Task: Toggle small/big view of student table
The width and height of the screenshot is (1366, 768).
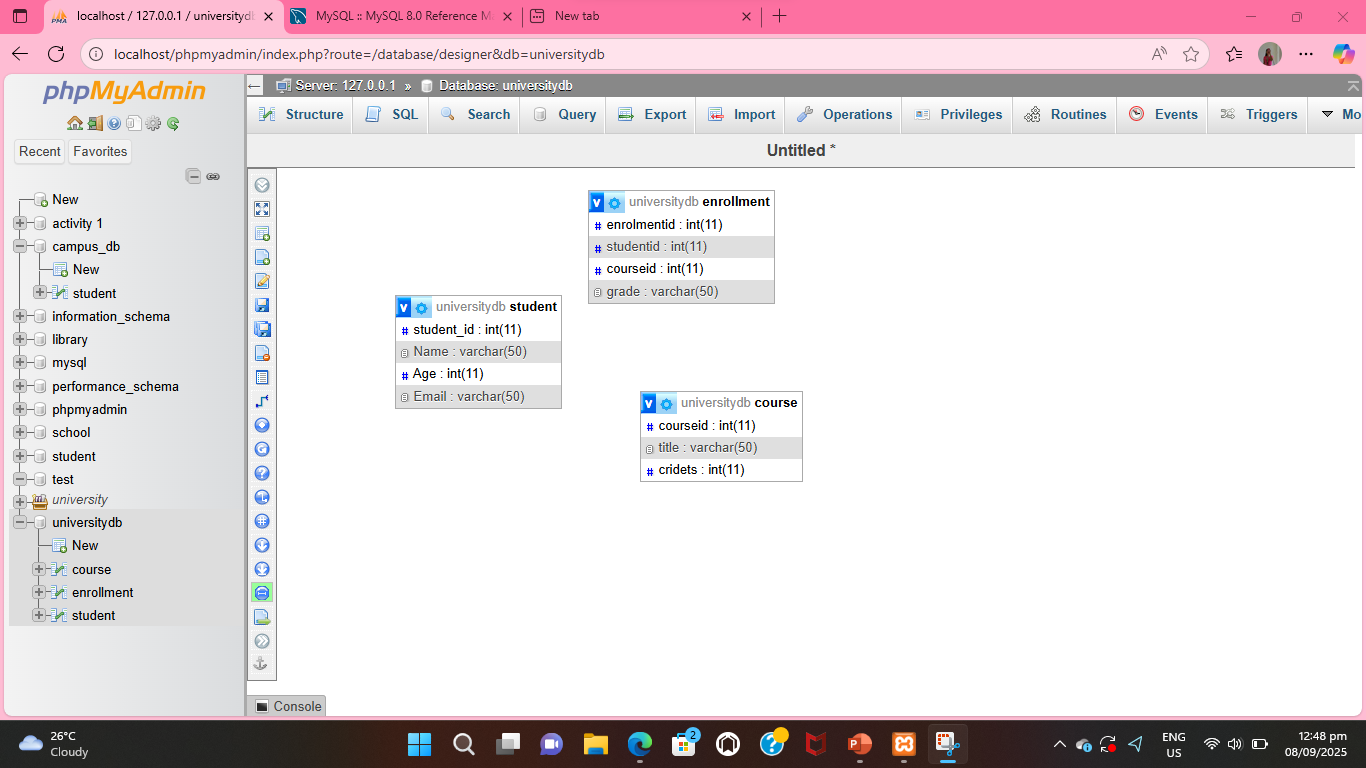Action: [x=404, y=308]
